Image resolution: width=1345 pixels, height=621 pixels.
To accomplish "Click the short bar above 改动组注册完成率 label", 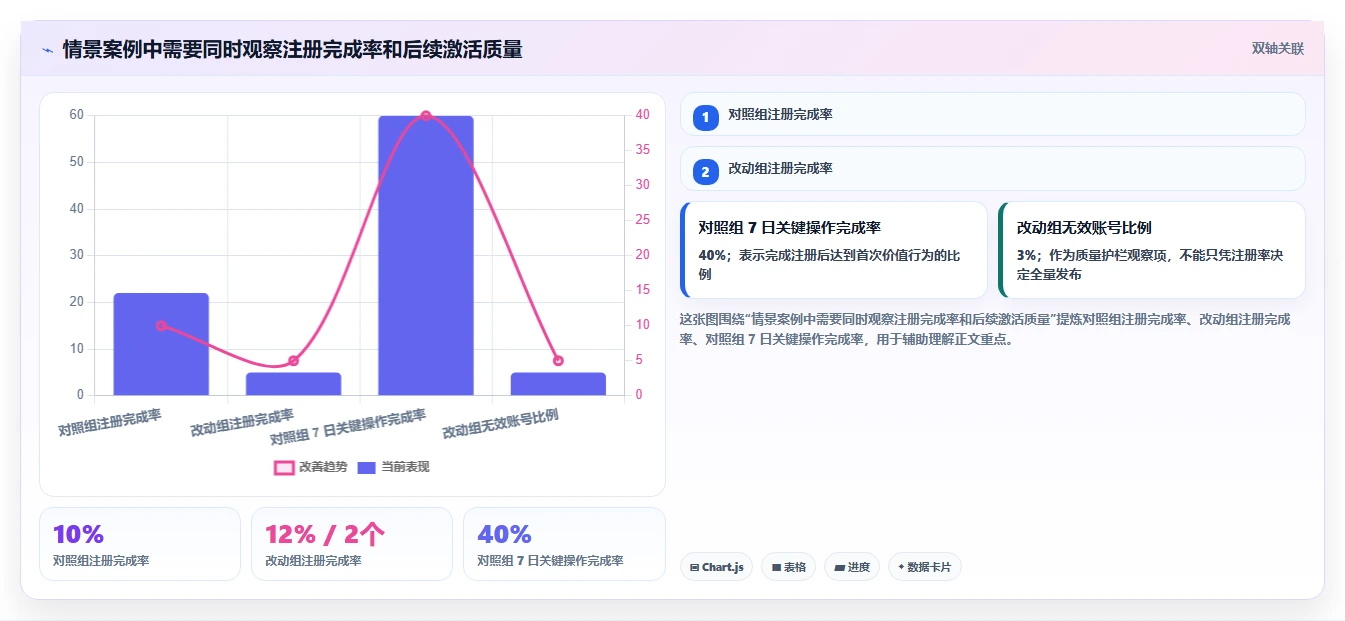I will coord(293,384).
